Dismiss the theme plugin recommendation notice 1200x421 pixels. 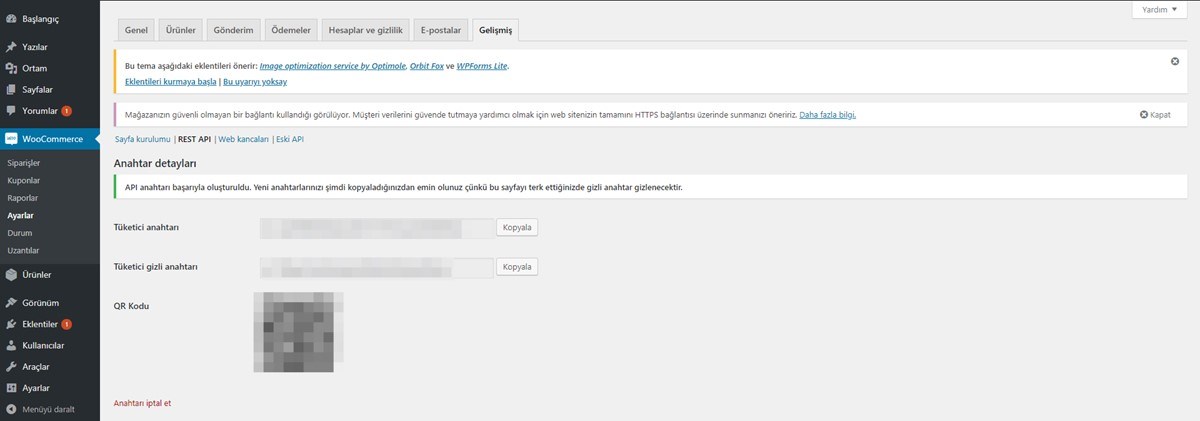1175,61
